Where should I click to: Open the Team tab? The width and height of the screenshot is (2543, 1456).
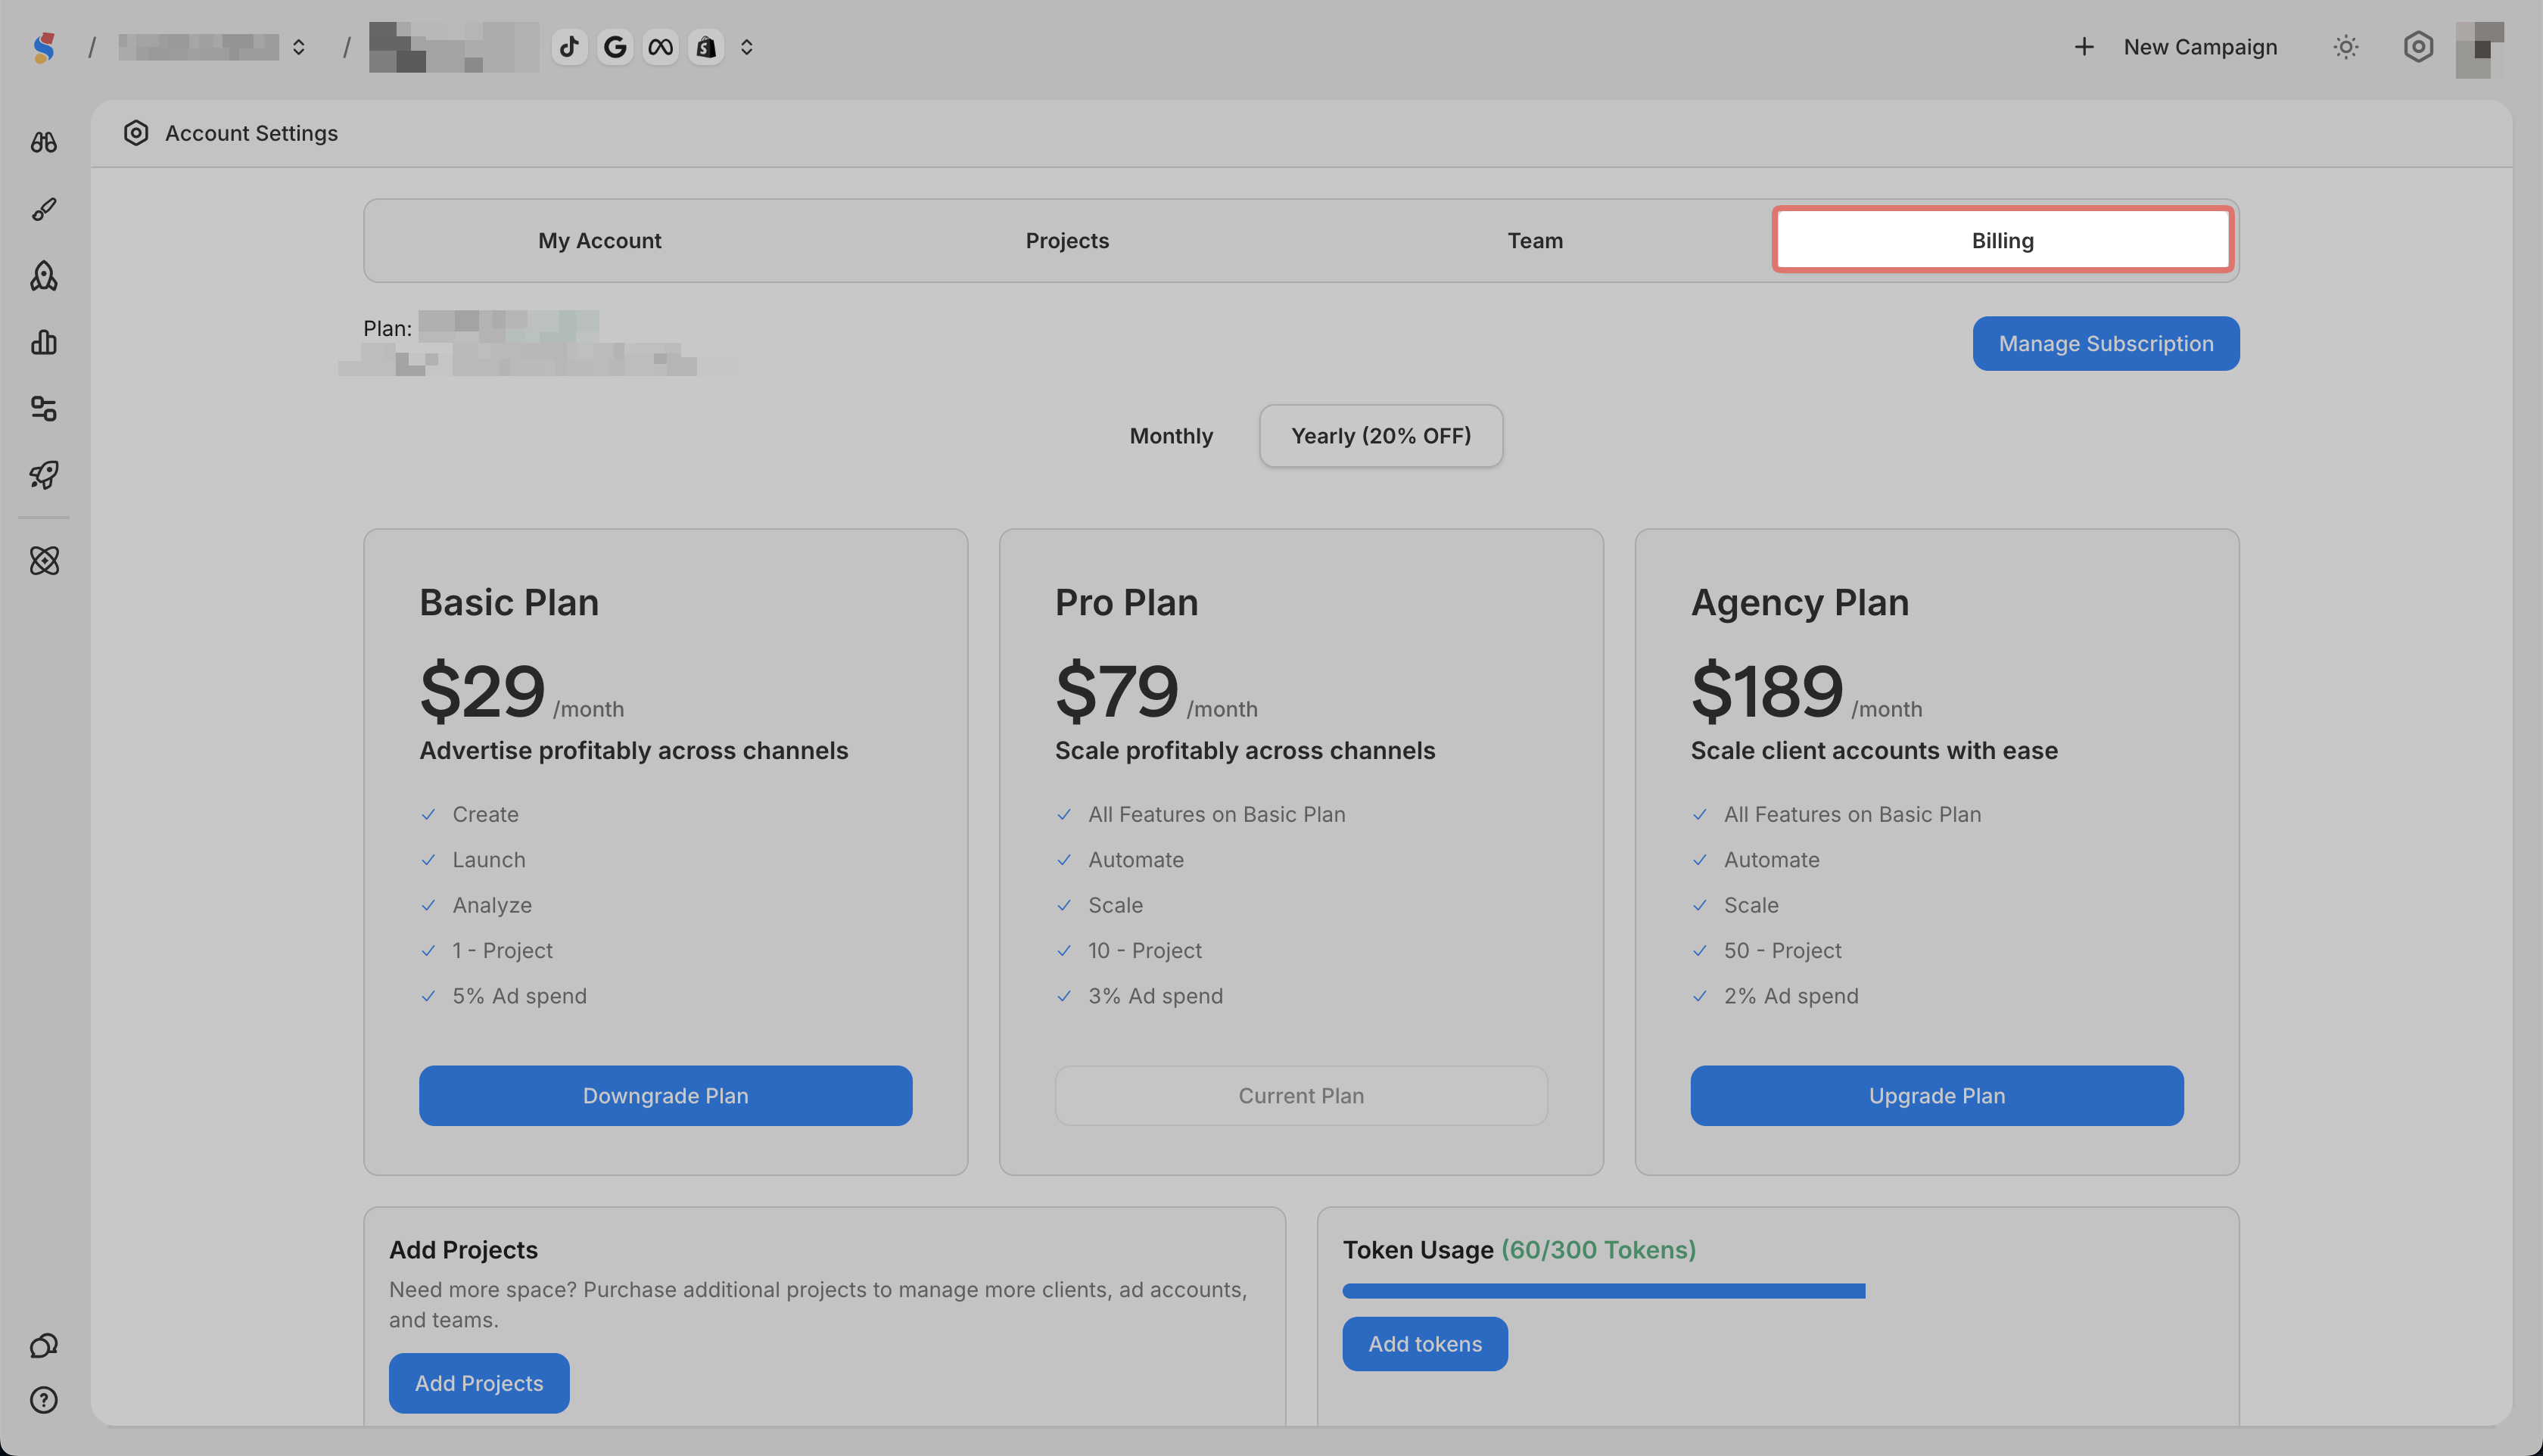[x=1535, y=241]
